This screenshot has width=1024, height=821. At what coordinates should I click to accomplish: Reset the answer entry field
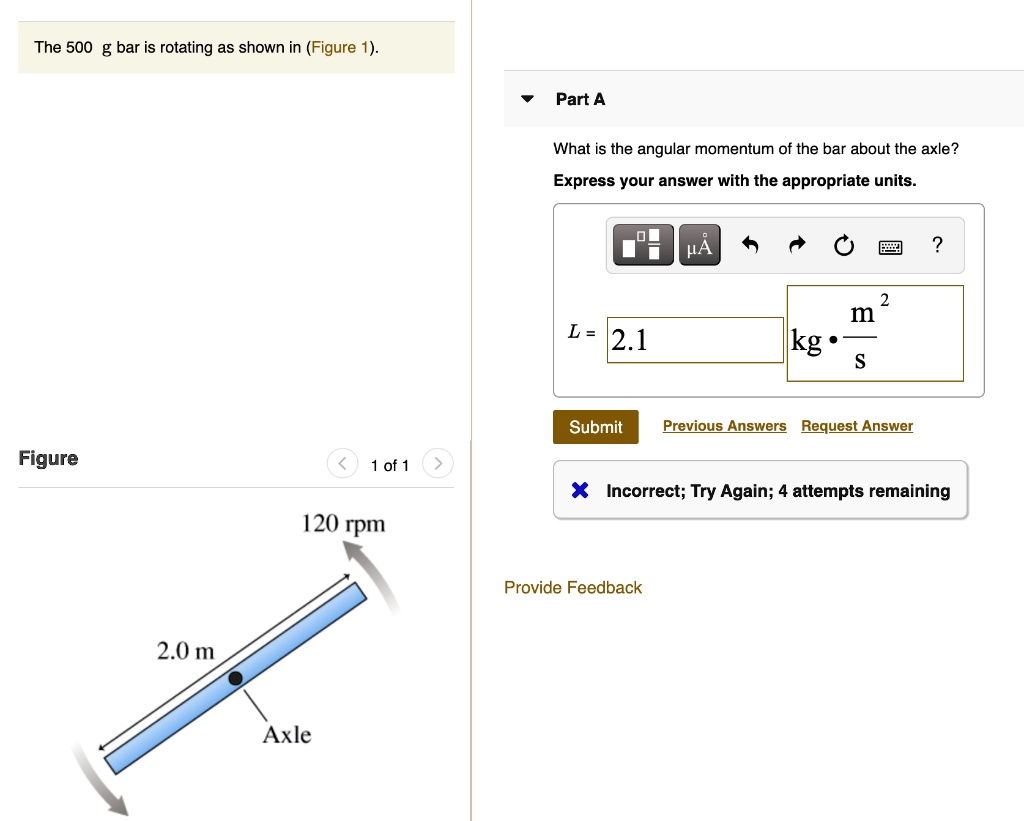(843, 244)
